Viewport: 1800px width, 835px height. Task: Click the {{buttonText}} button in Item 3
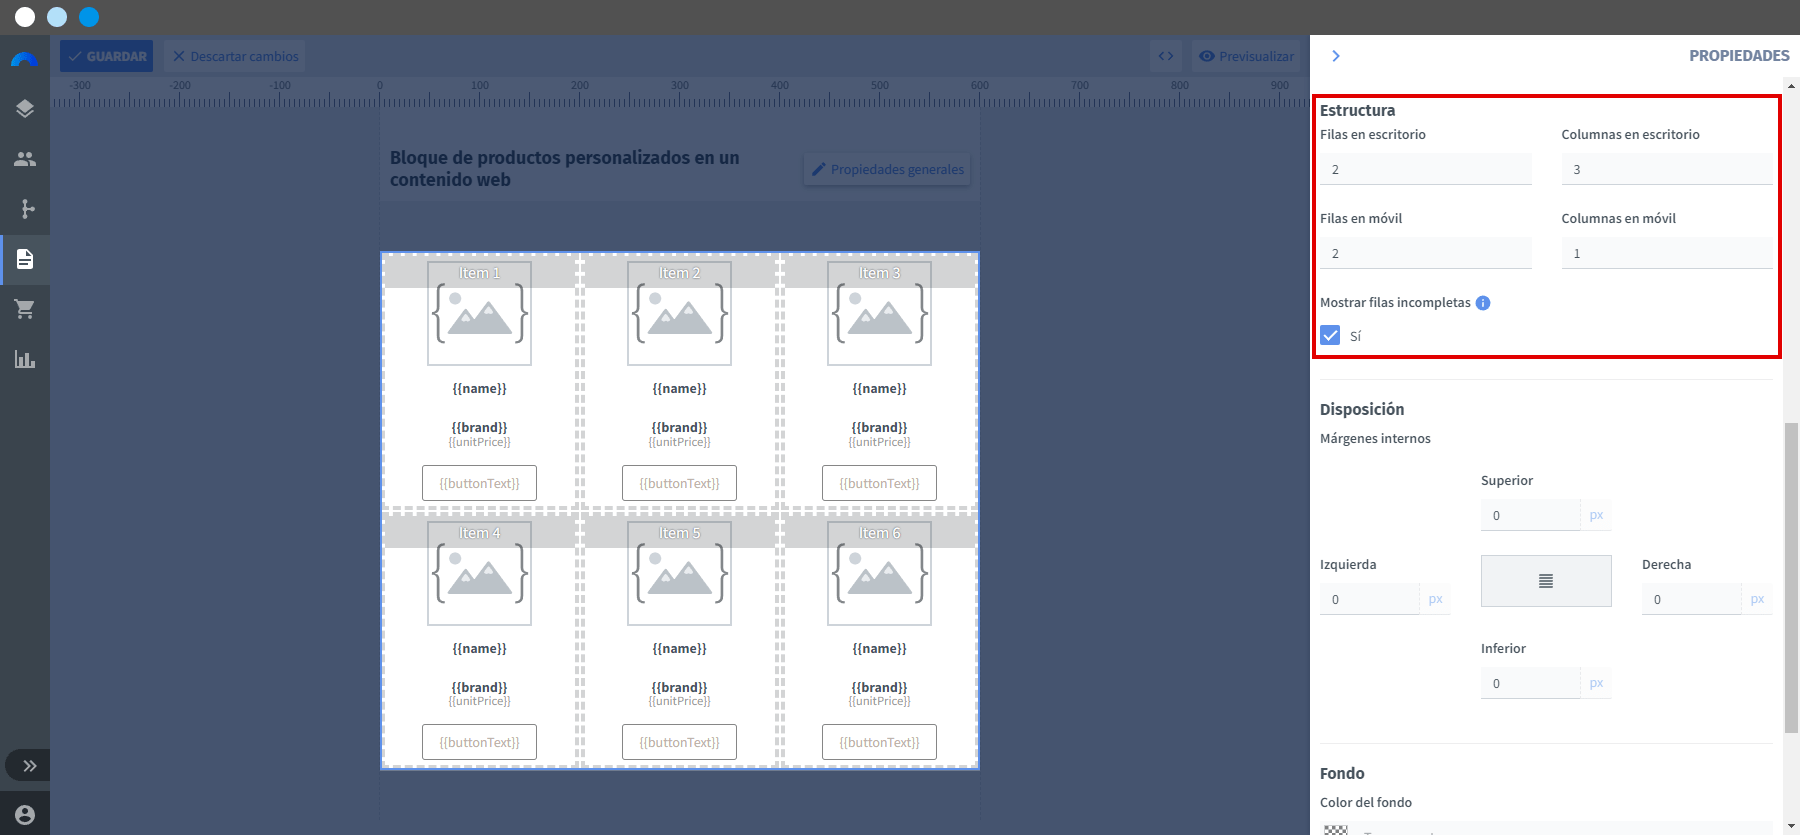point(879,483)
